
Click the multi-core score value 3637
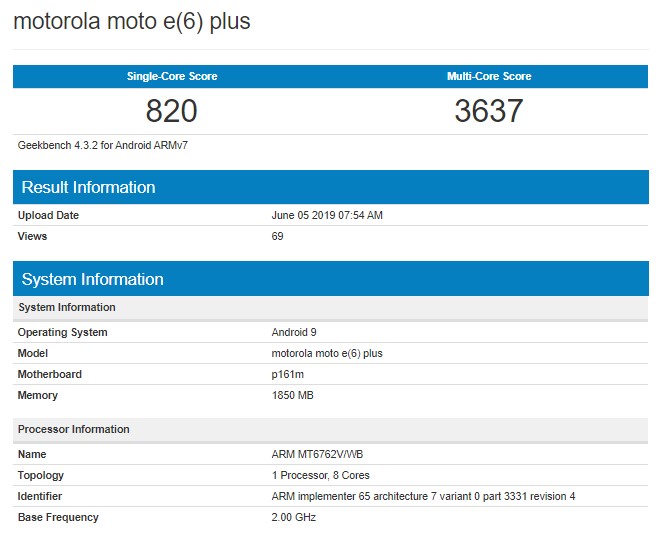pos(489,111)
